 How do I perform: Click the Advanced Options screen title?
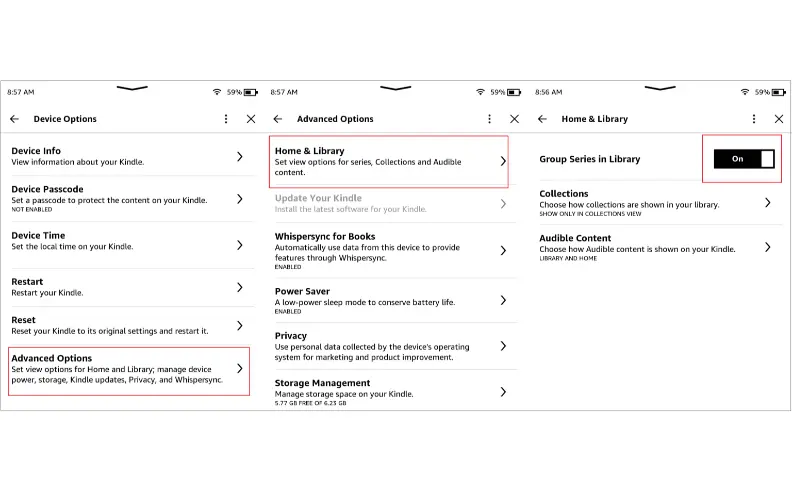point(335,119)
